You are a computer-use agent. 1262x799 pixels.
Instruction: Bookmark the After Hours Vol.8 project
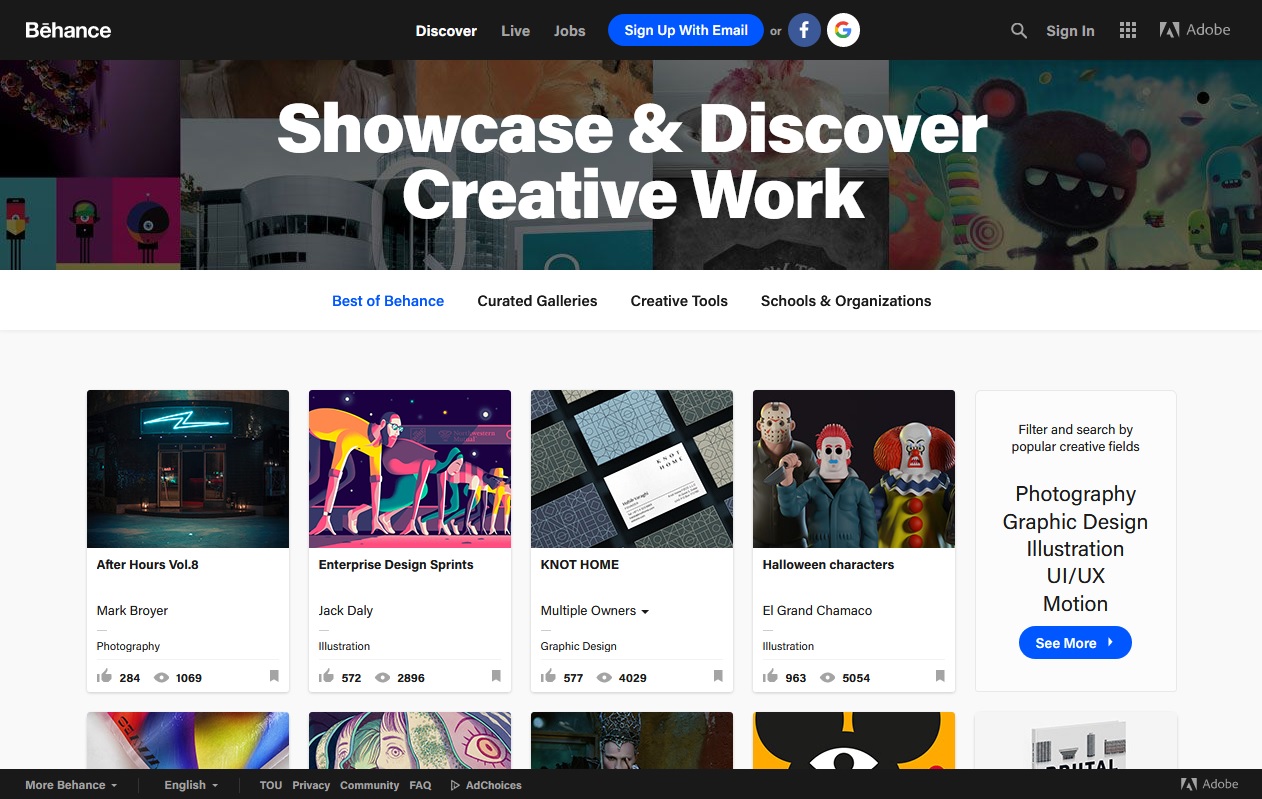tap(274, 676)
